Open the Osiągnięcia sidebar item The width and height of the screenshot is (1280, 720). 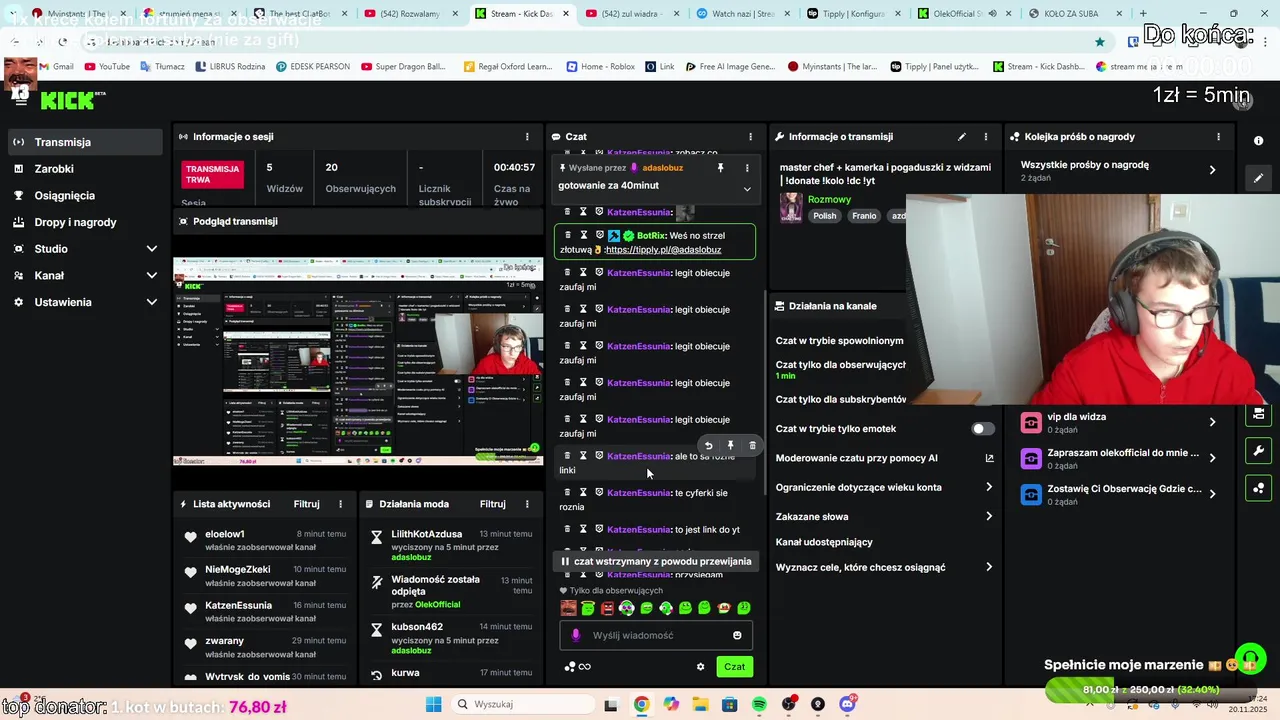tap(83, 196)
